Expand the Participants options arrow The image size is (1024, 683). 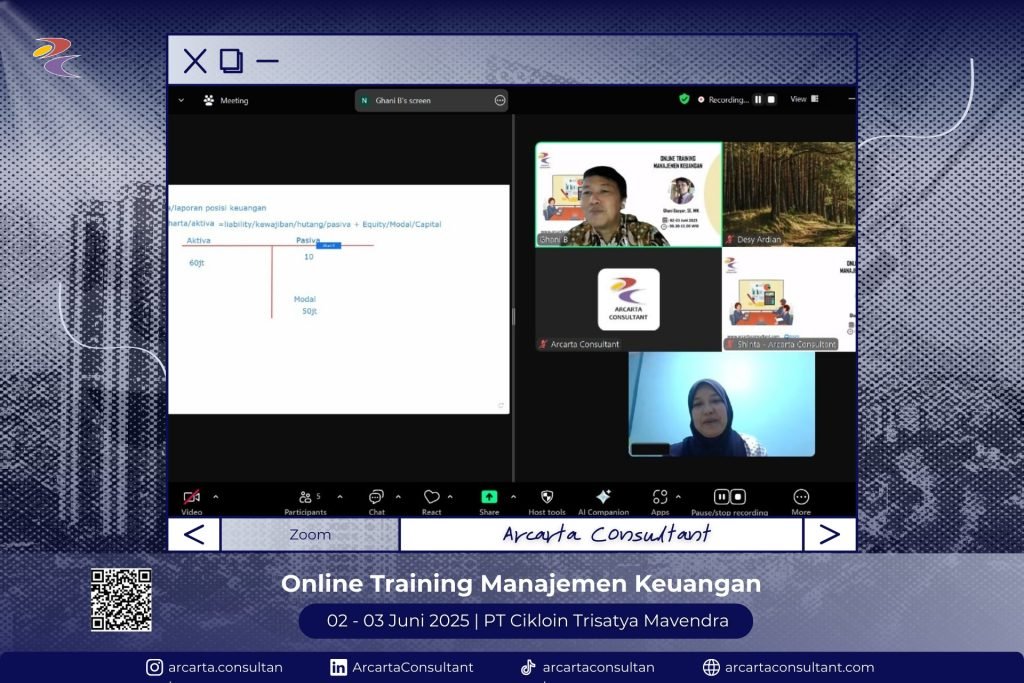coord(340,497)
